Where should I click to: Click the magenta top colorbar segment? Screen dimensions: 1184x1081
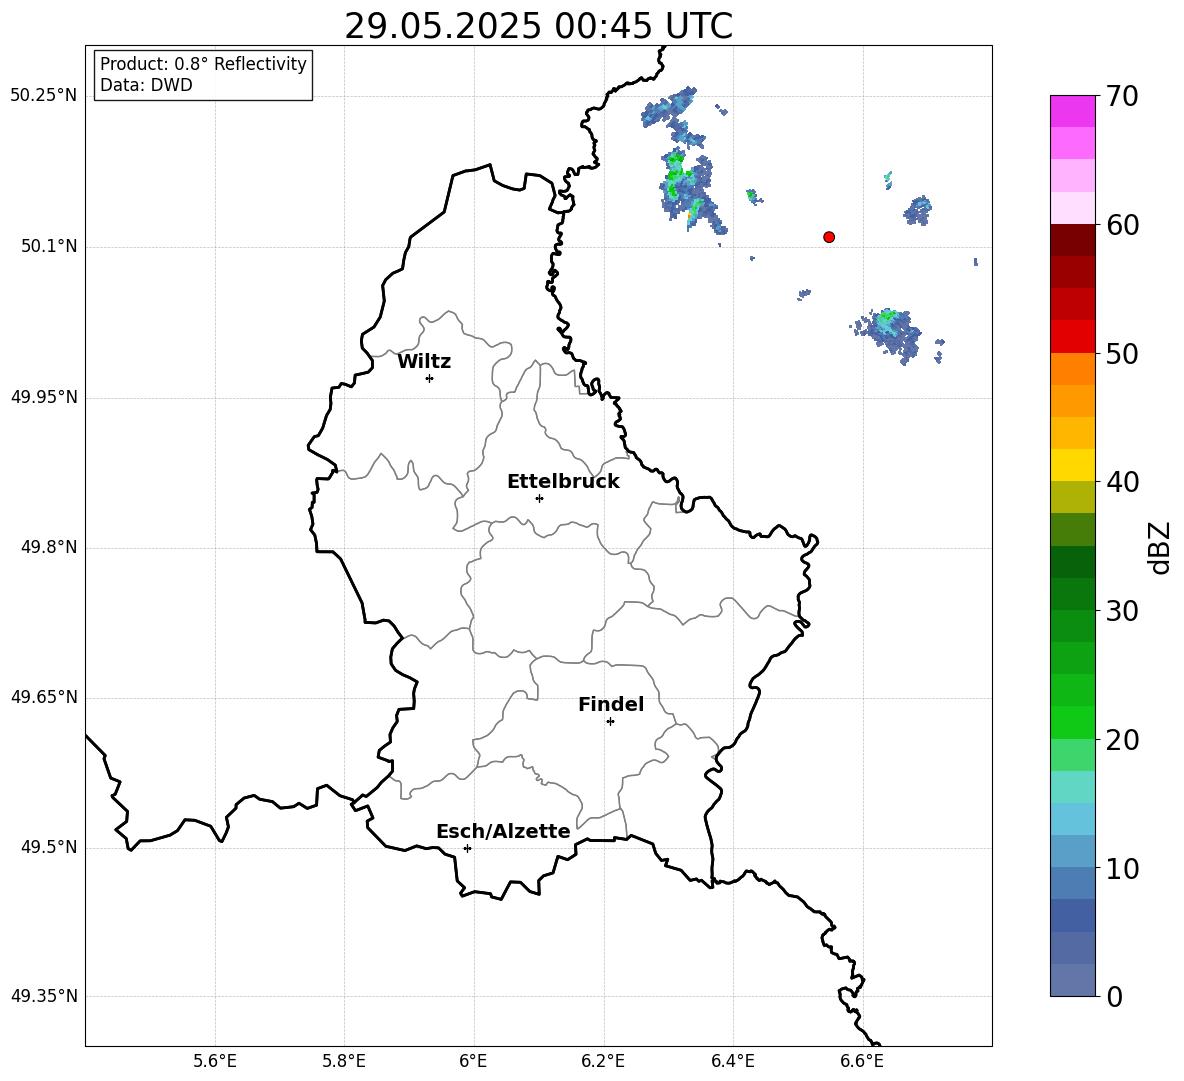coord(1073,112)
